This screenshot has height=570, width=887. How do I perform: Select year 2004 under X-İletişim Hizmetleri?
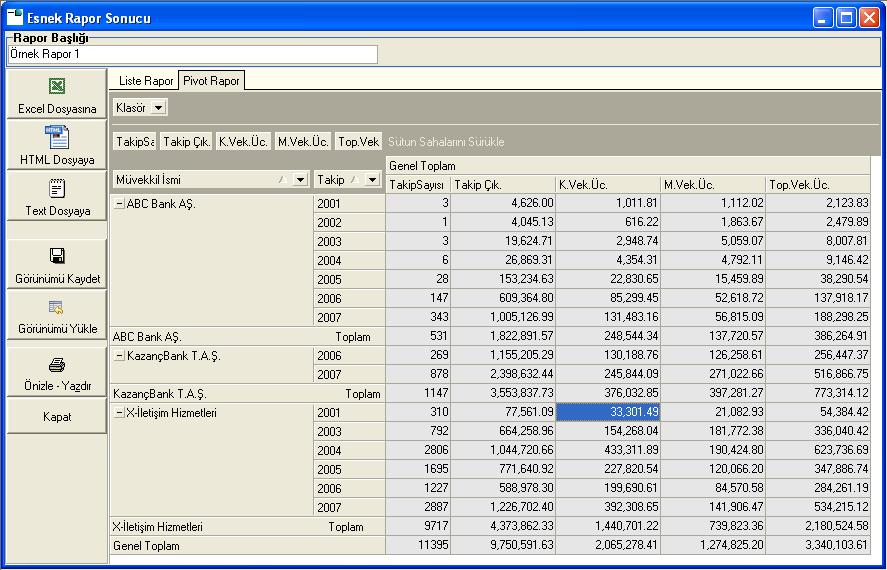[349, 450]
